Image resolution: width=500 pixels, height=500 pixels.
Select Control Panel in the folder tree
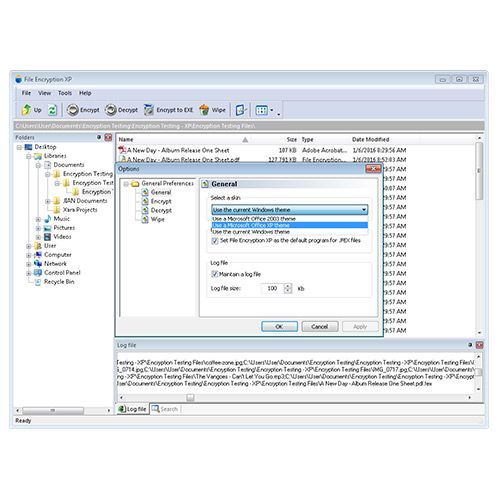click(62, 273)
